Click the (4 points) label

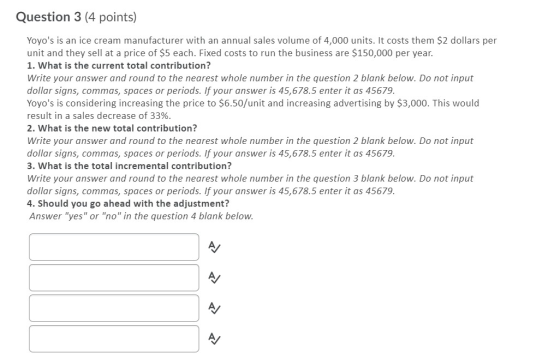111,17
